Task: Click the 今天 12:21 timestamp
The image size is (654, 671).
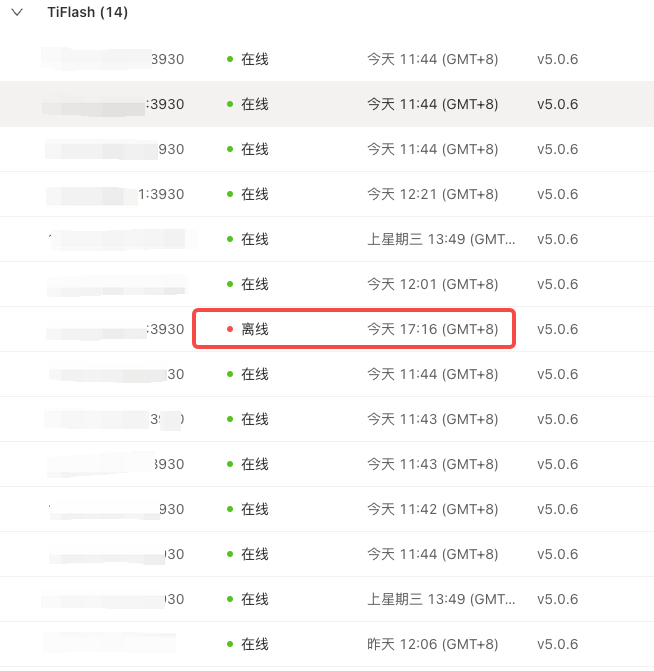Action: (x=432, y=194)
